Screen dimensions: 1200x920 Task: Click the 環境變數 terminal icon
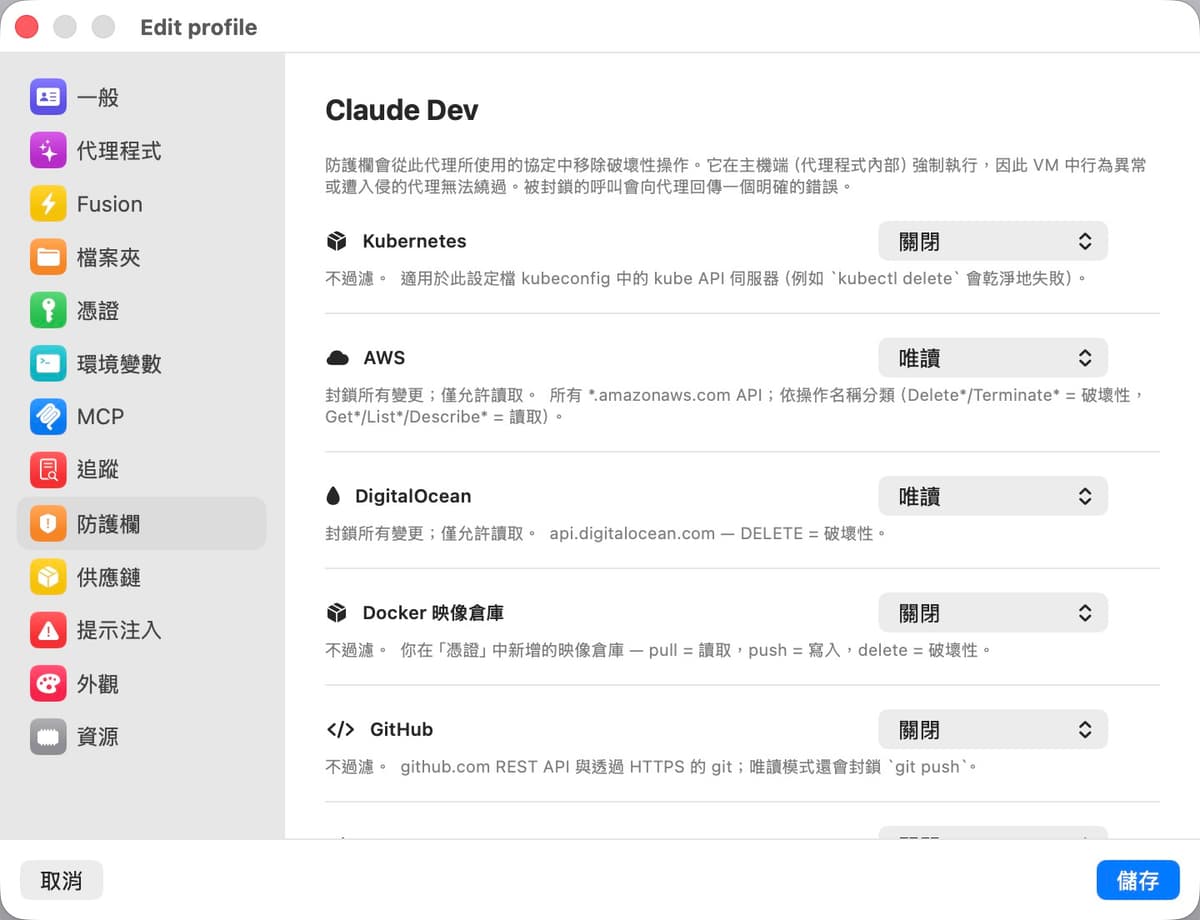(x=48, y=364)
